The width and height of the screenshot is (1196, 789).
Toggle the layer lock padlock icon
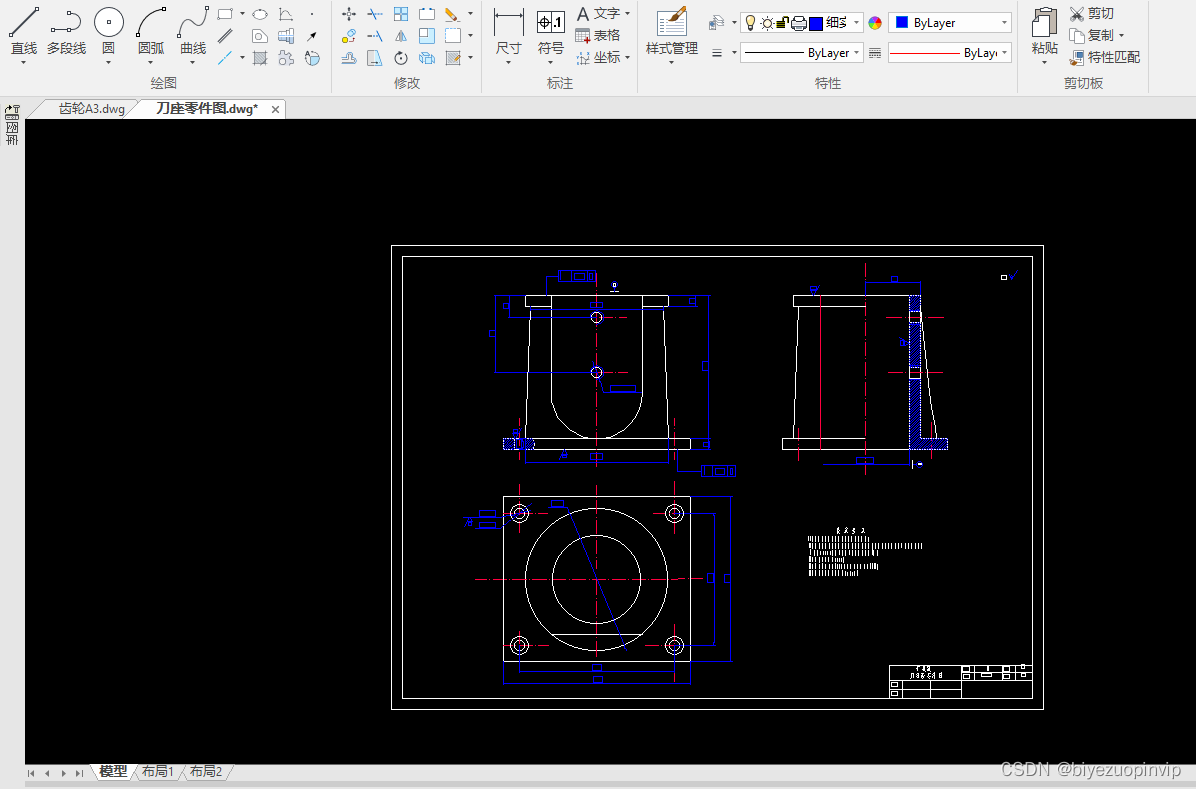(x=783, y=23)
